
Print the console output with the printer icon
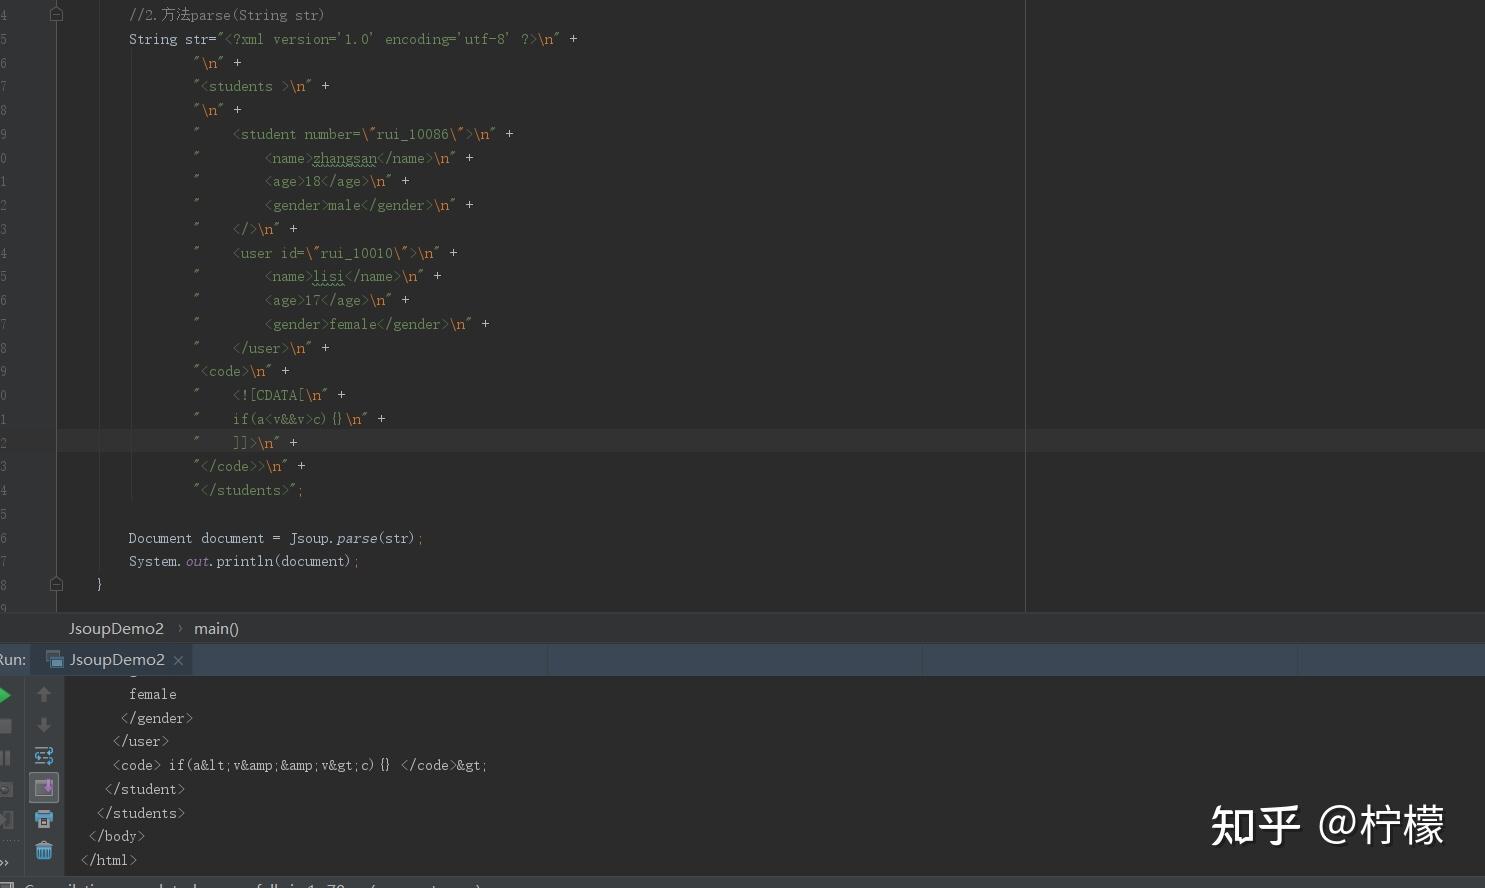44,819
